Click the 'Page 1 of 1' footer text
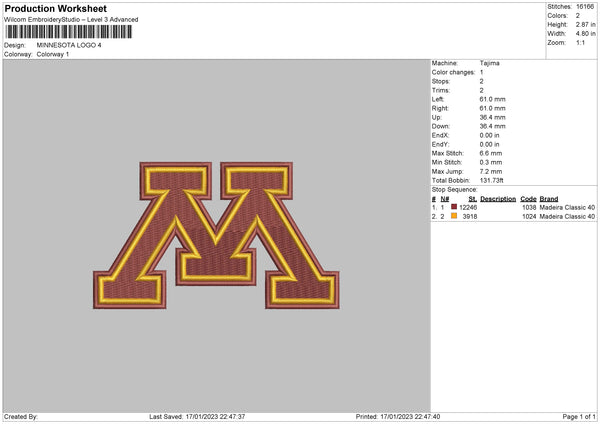The width and height of the screenshot is (600, 424). click(x=579, y=417)
